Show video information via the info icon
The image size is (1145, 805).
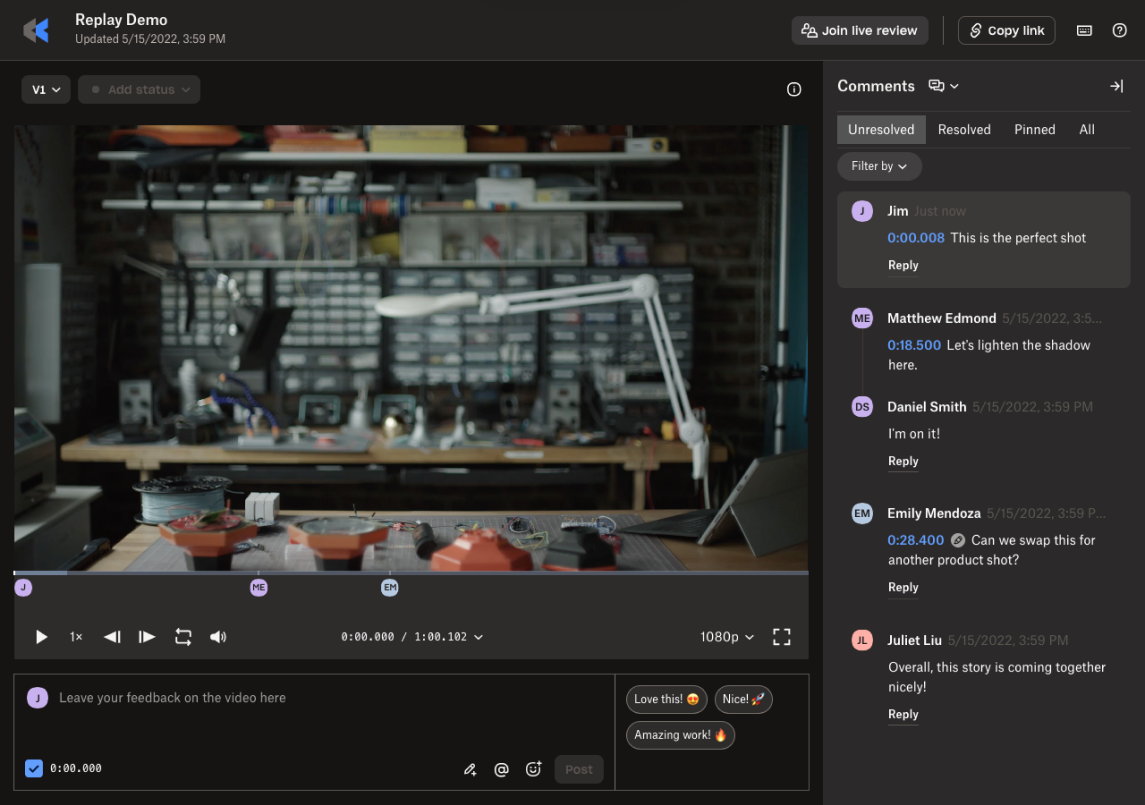click(x=794, y=89)
